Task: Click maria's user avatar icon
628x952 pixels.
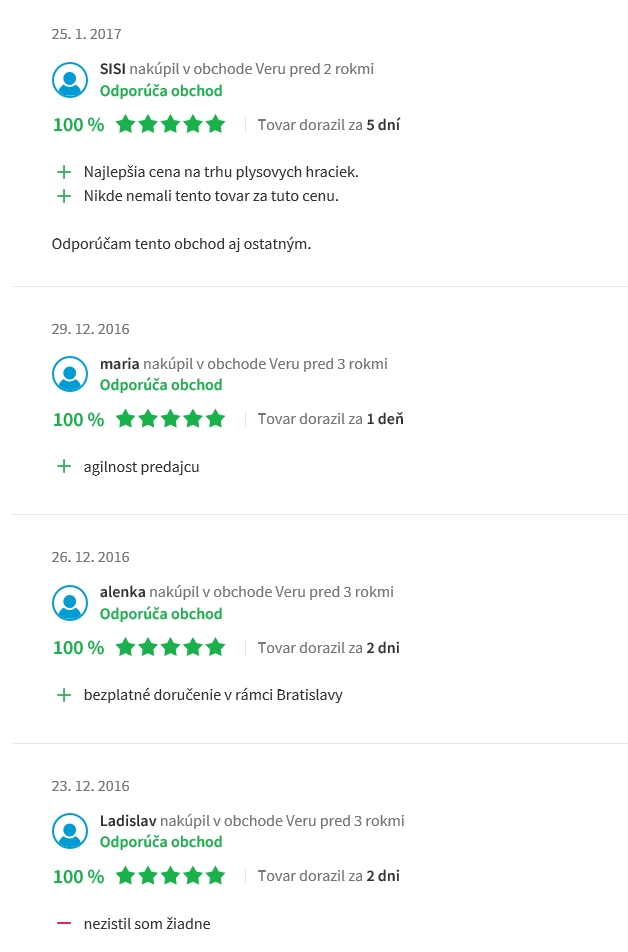Action: (70, 374)
